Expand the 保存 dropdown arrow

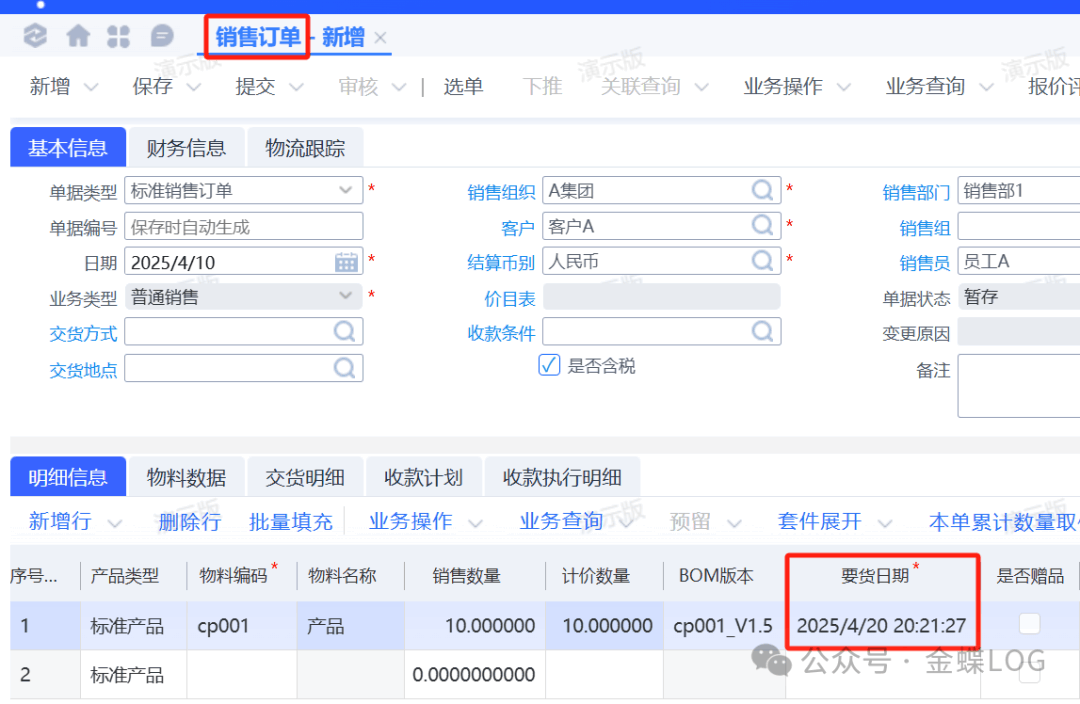click(194, 87)
